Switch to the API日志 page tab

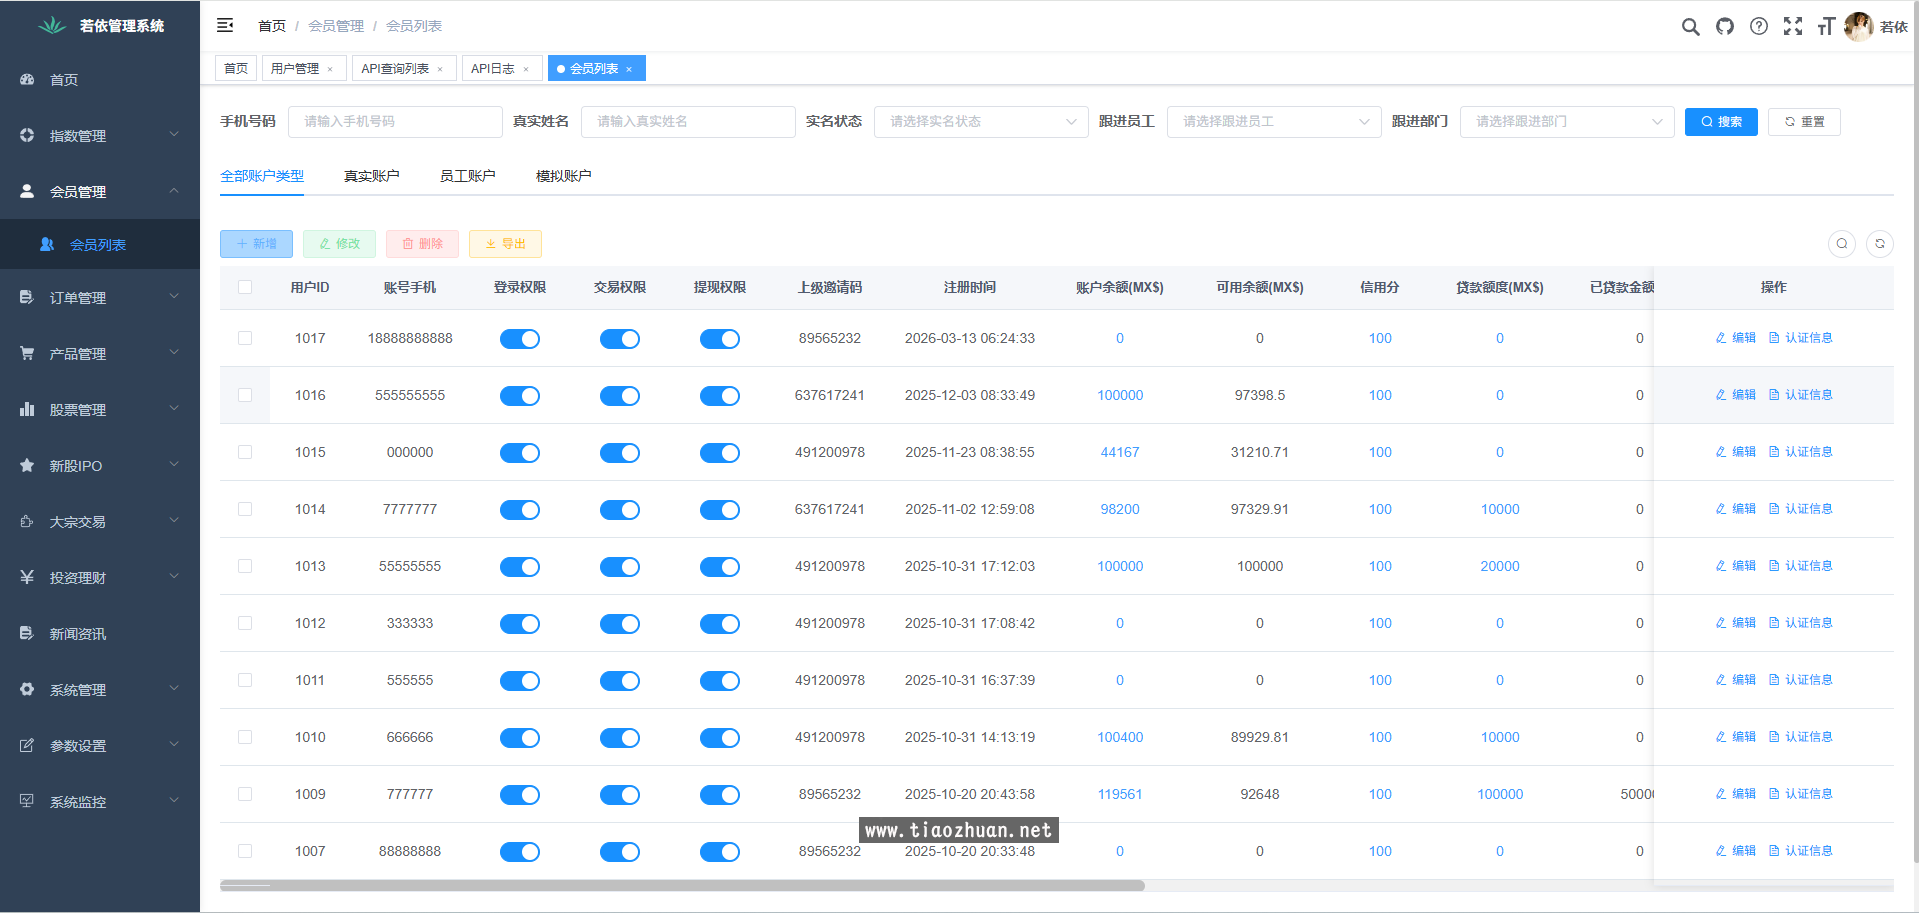pos(493,69)
